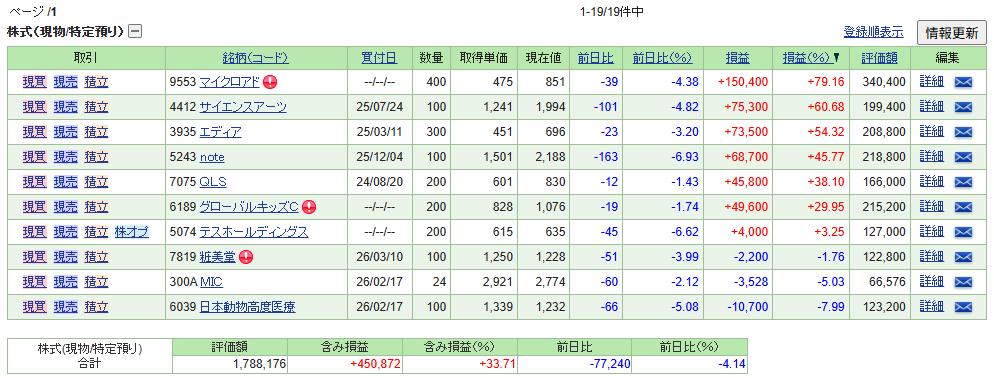The width and height of the screenshot is (994, 378).
Task: Open 詳細 for the グローバルキッズC row
Action: click(x=931, y=207)
